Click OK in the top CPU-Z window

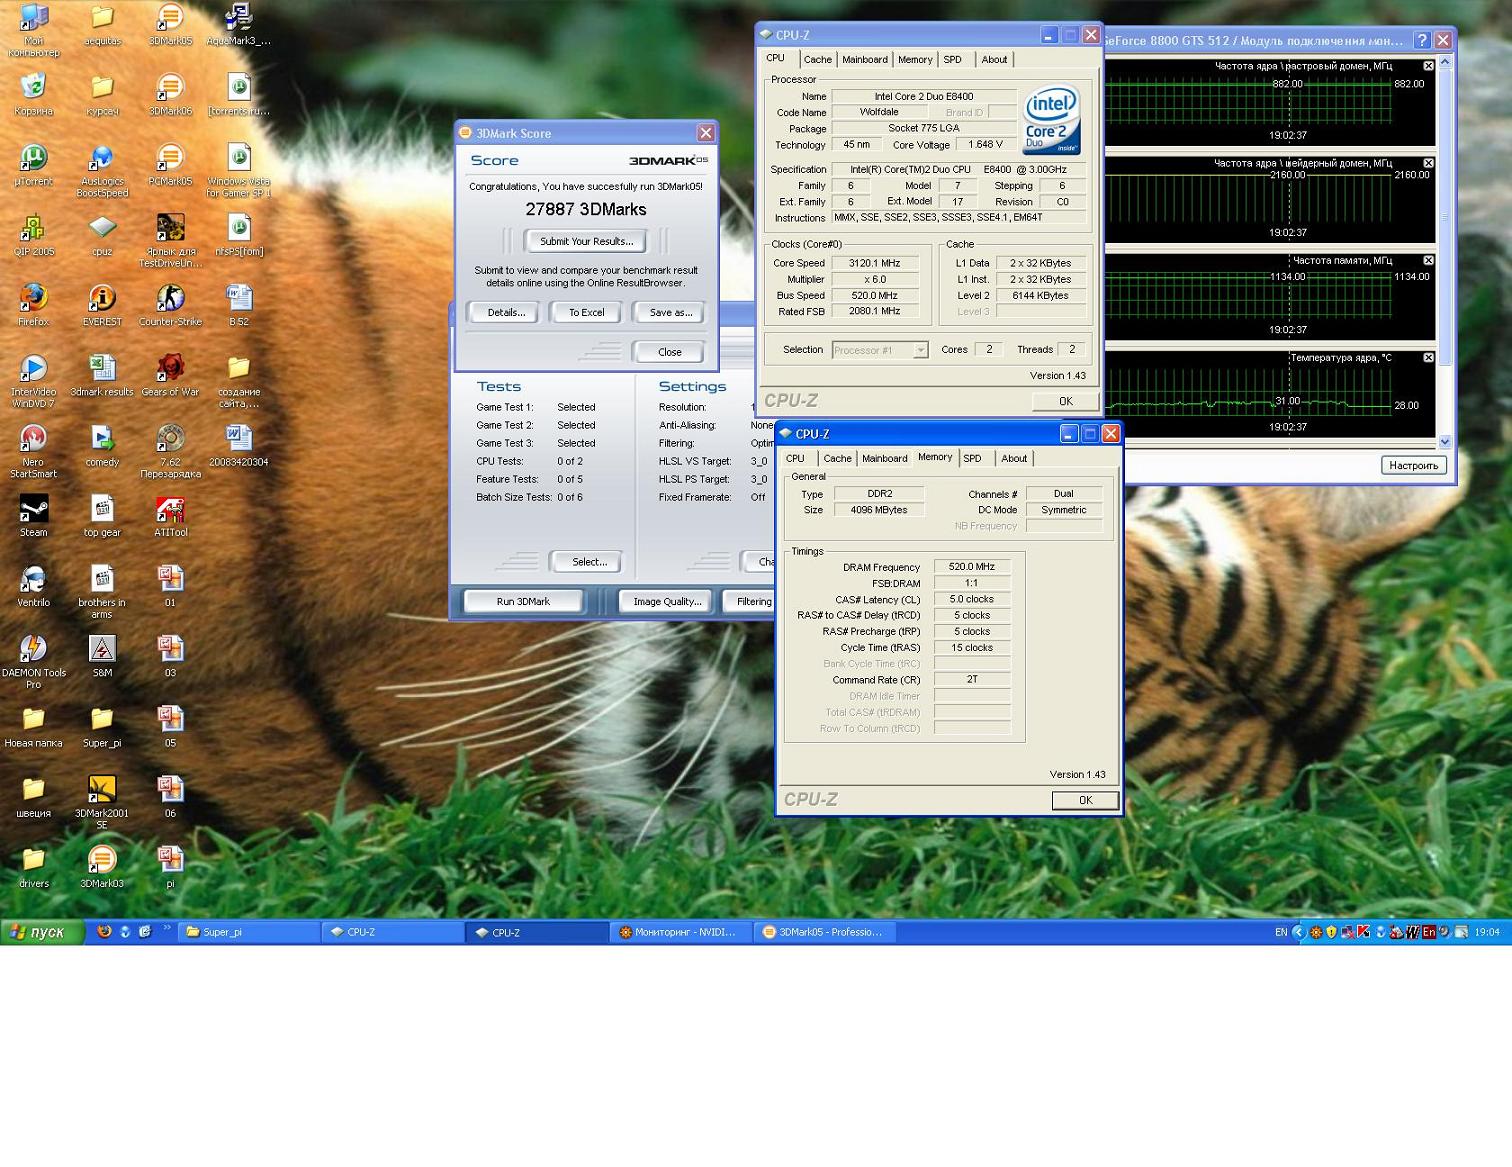pos(1065,401)
